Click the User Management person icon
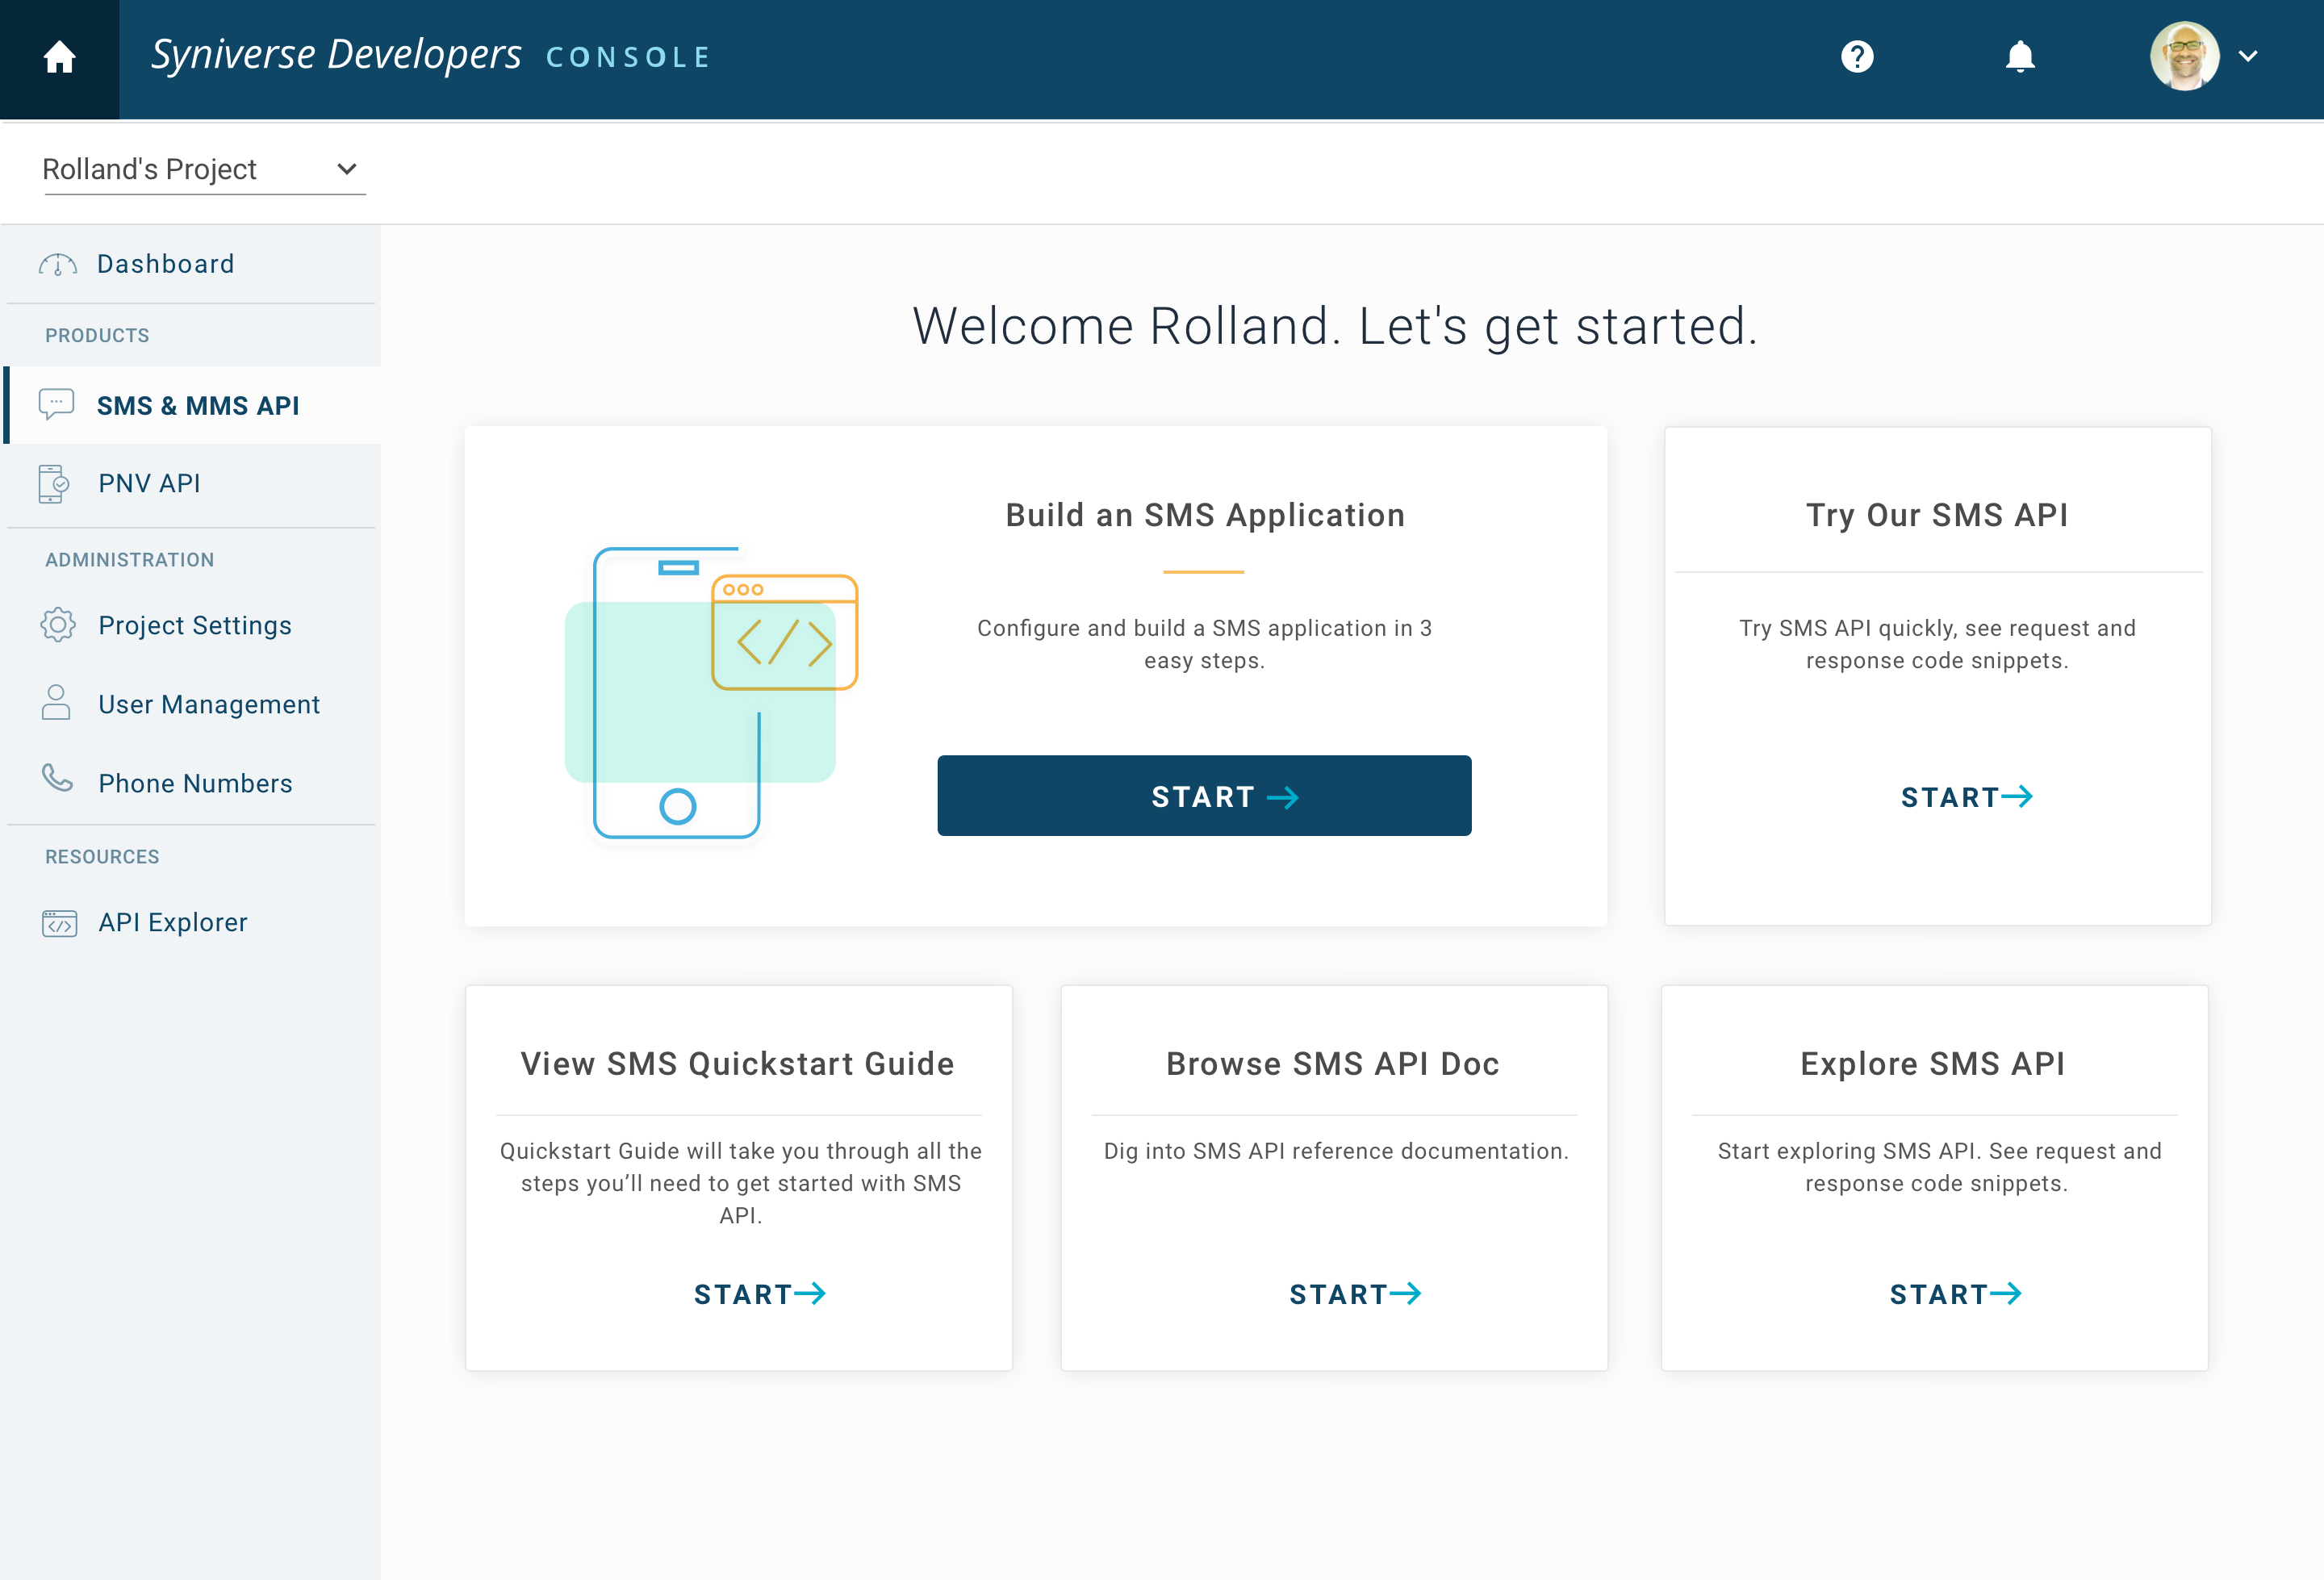 56,703
